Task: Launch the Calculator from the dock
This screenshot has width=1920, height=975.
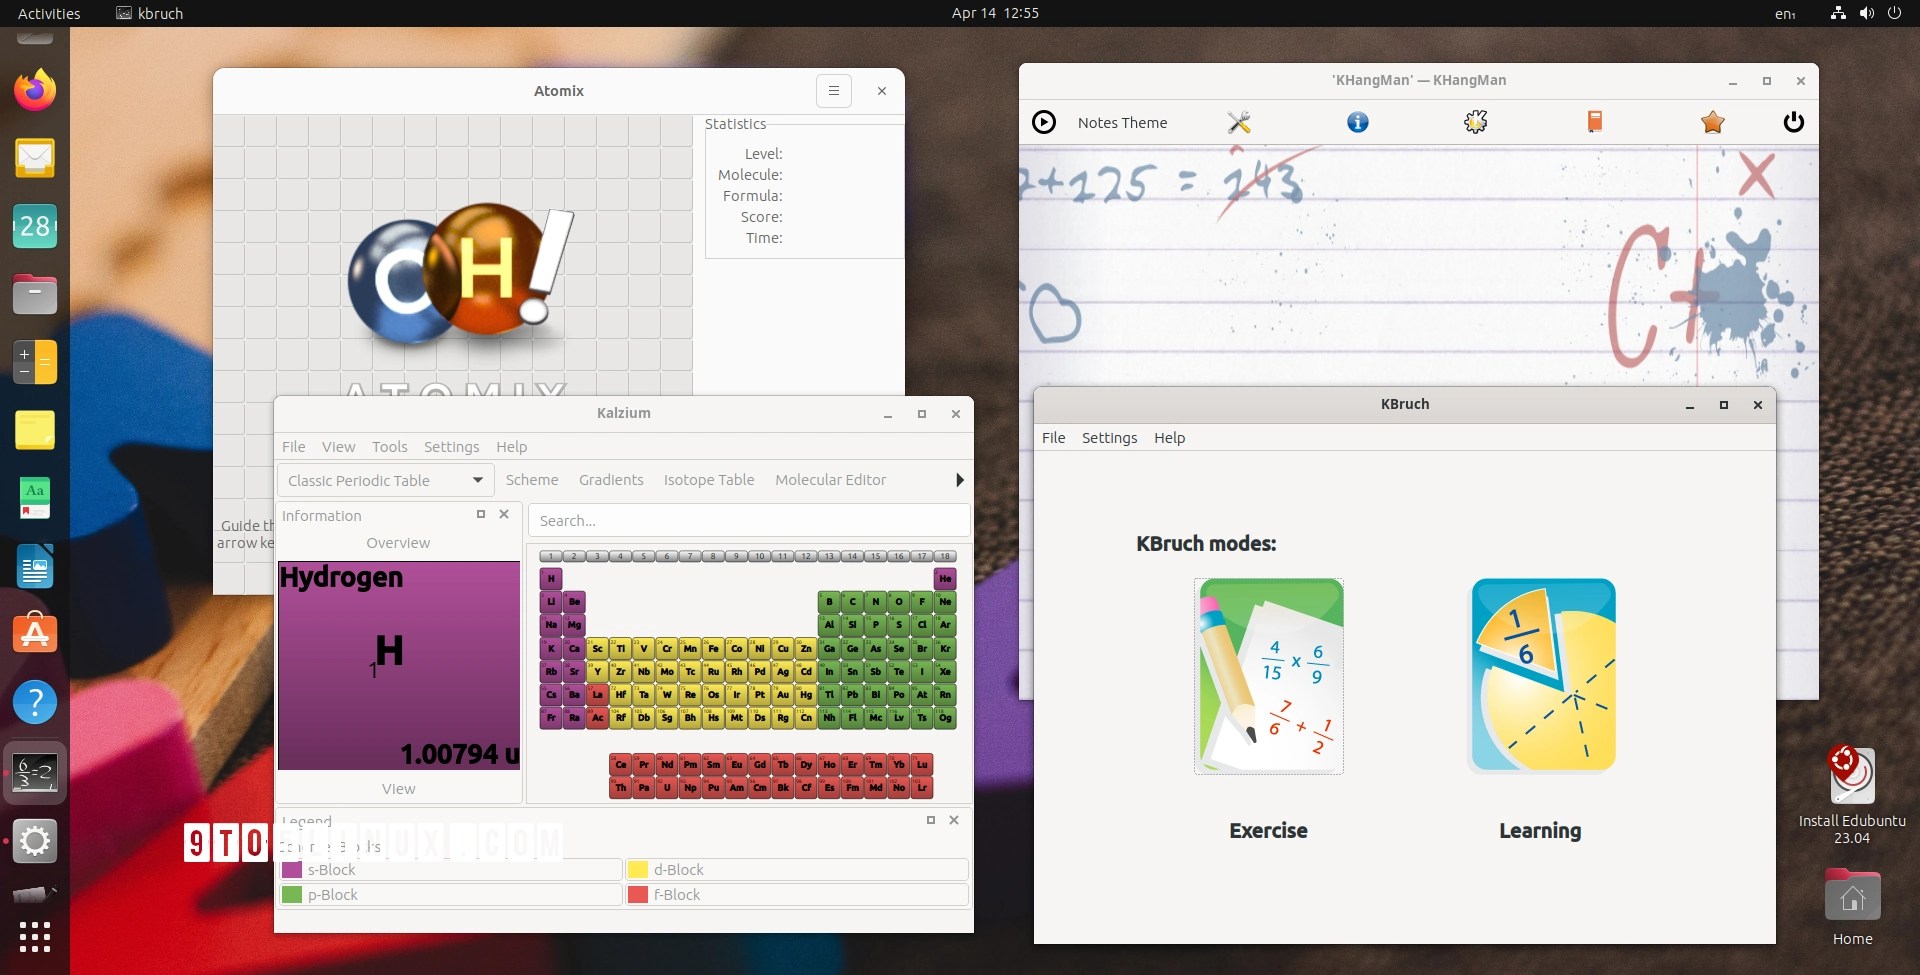Action: click(x=35, y=362)
